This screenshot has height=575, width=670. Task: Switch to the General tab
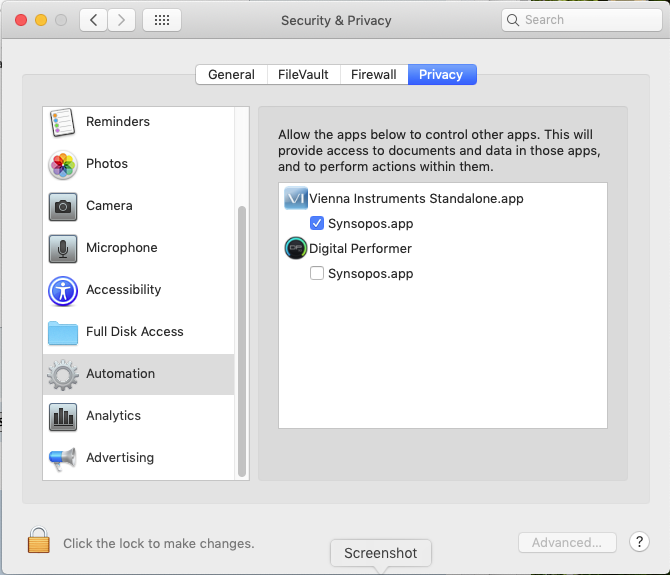point(232,75)
